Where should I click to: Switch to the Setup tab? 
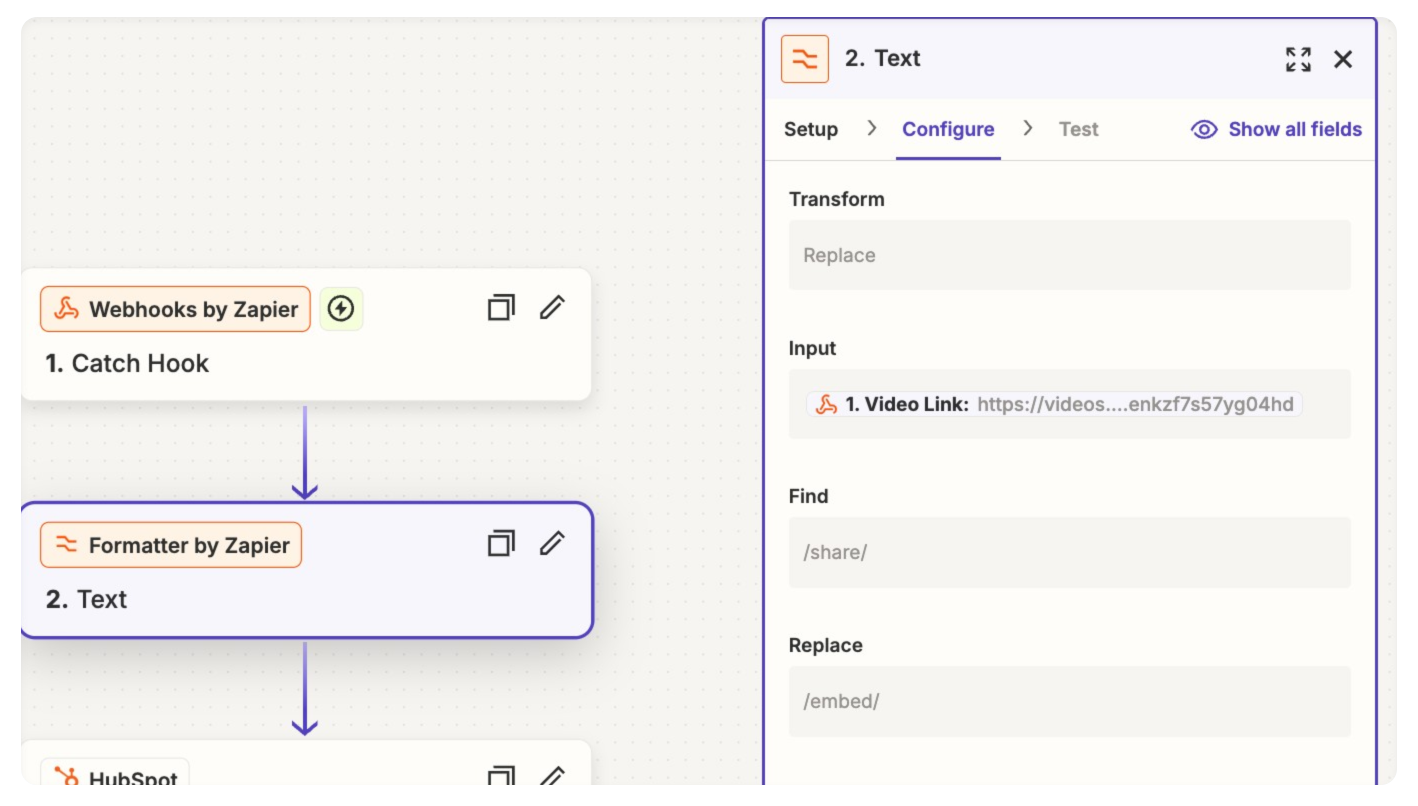(x=811, y=129)
